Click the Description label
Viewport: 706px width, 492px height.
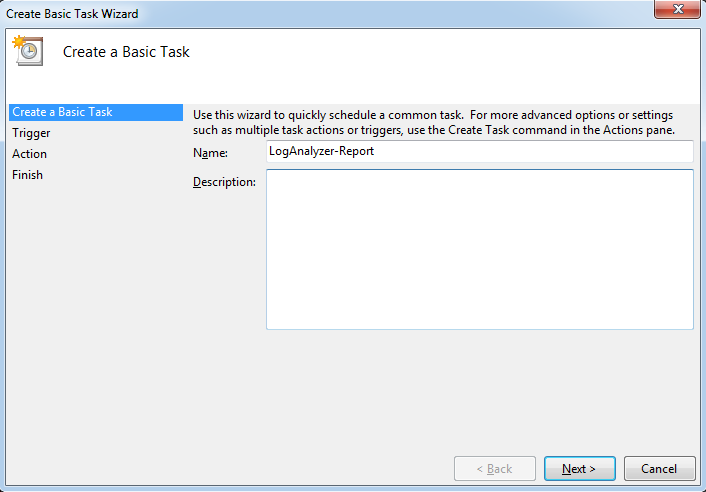[x=224, y=182]
